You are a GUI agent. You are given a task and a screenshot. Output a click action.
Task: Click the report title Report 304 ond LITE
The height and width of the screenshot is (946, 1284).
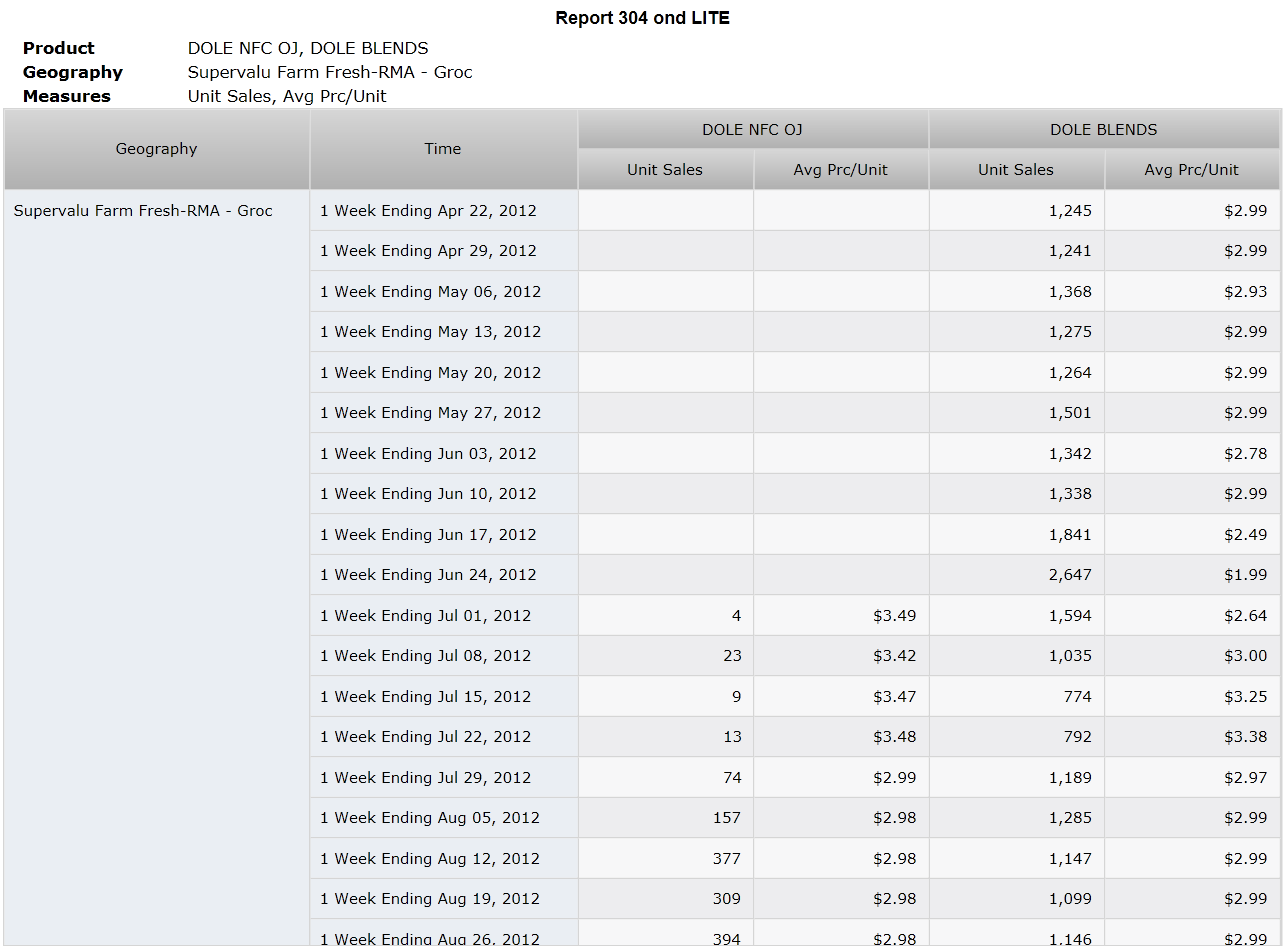[642, 18]
